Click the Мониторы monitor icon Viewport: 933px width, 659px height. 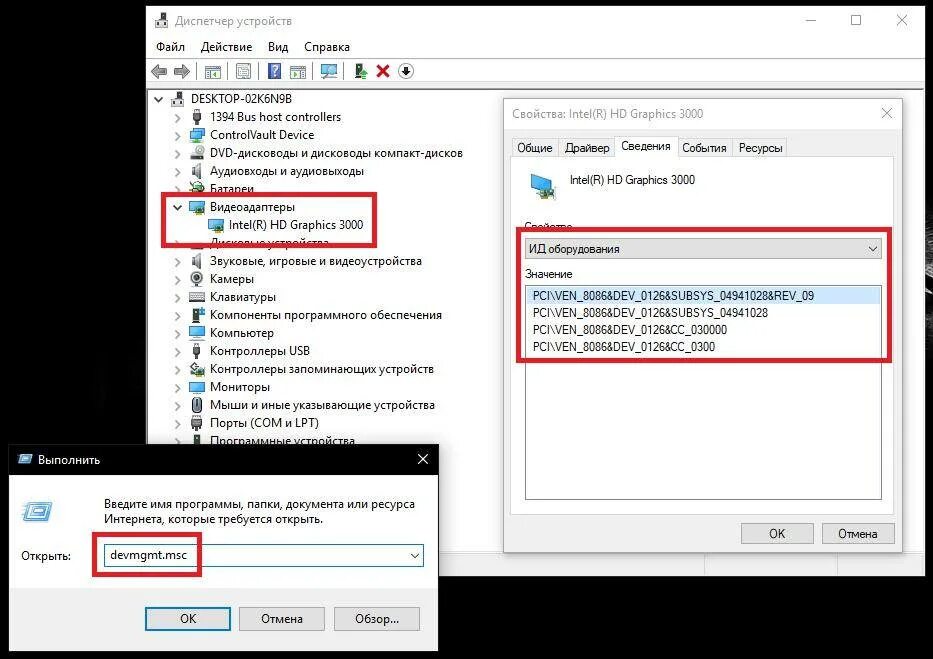pyautogui.click(x=197, y=387)
